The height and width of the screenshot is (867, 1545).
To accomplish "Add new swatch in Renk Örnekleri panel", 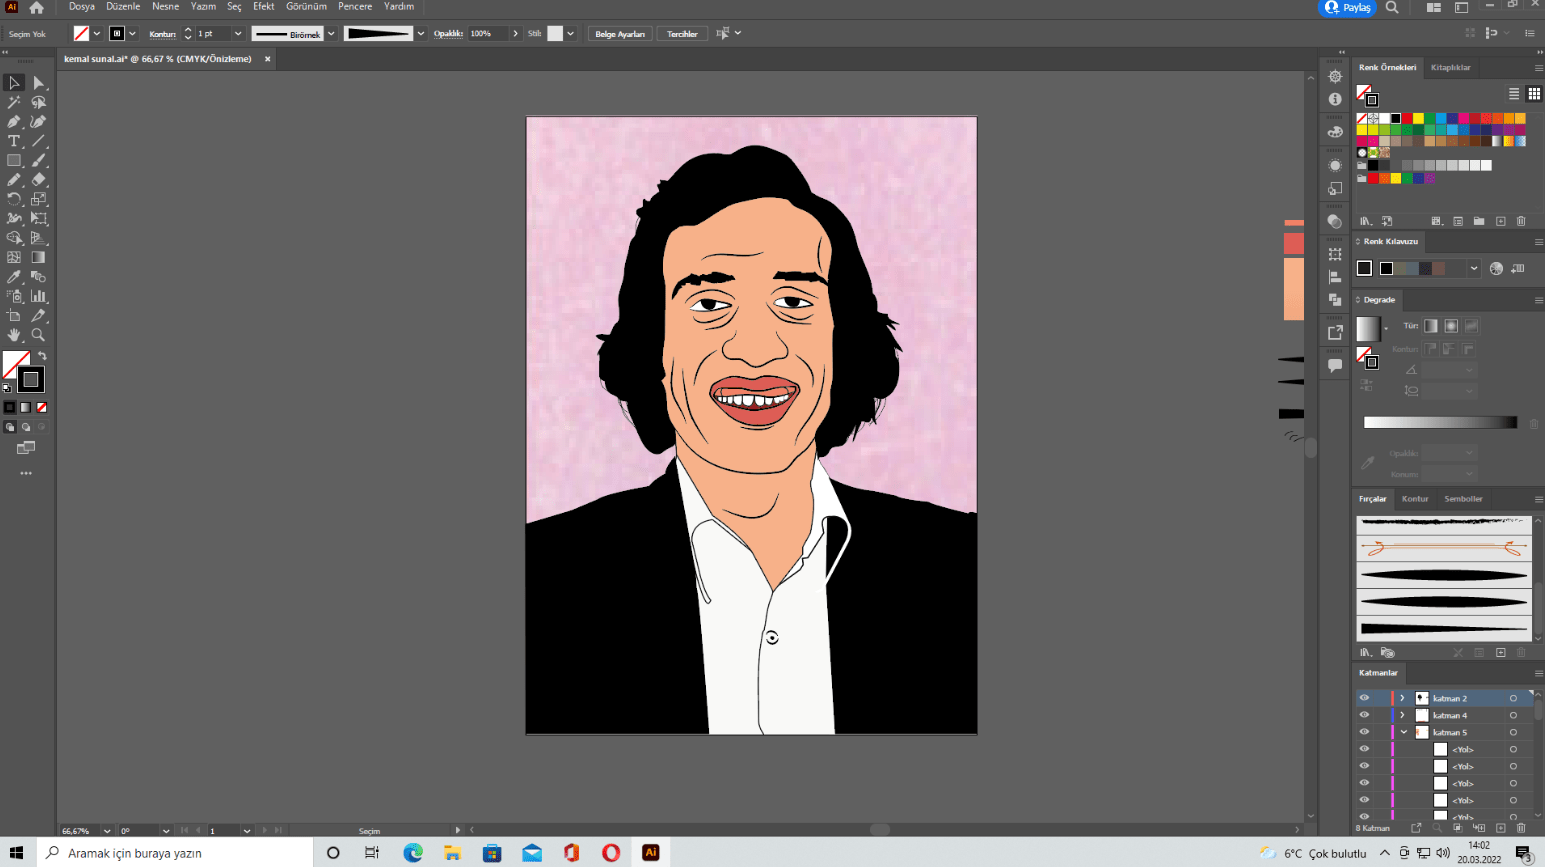I will click(x=1500, y=221).
